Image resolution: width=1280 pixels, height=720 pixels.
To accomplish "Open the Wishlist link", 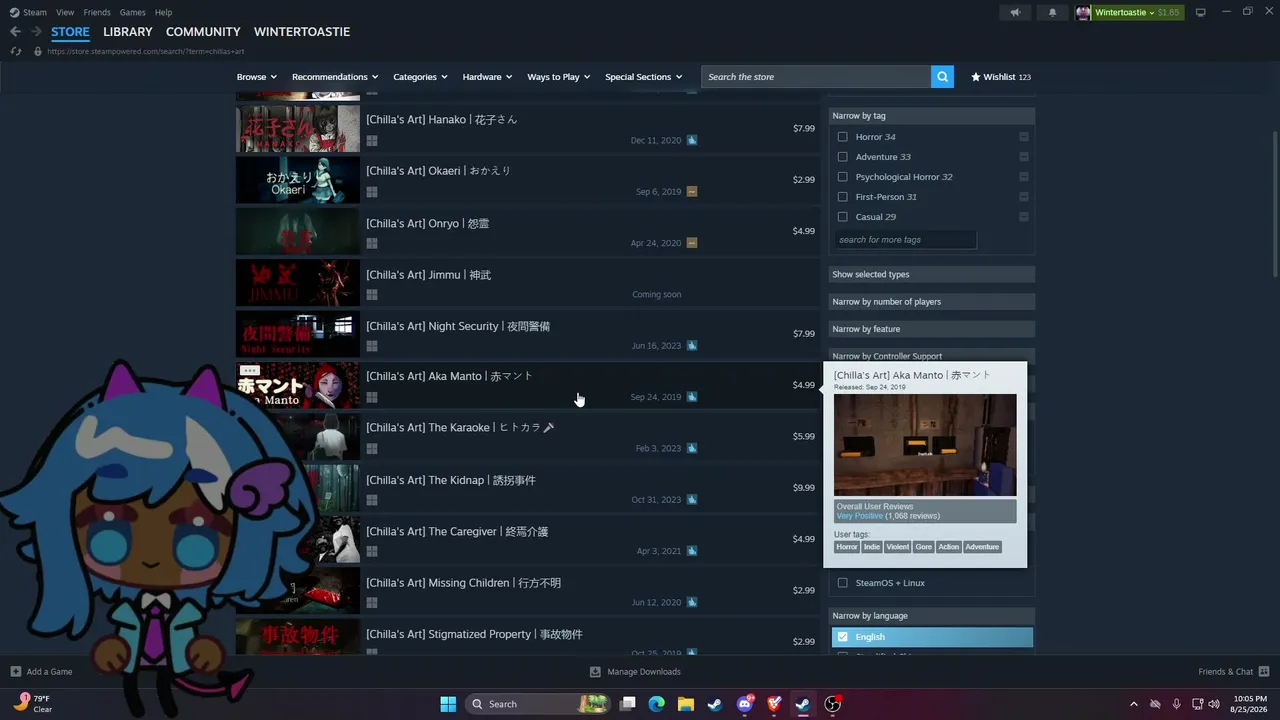I will [x=1001, y=77].
